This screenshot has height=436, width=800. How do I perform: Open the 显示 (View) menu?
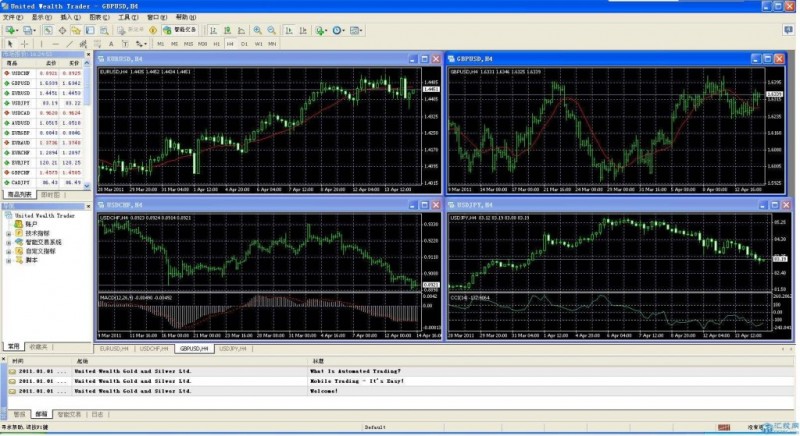click(42, 17)
